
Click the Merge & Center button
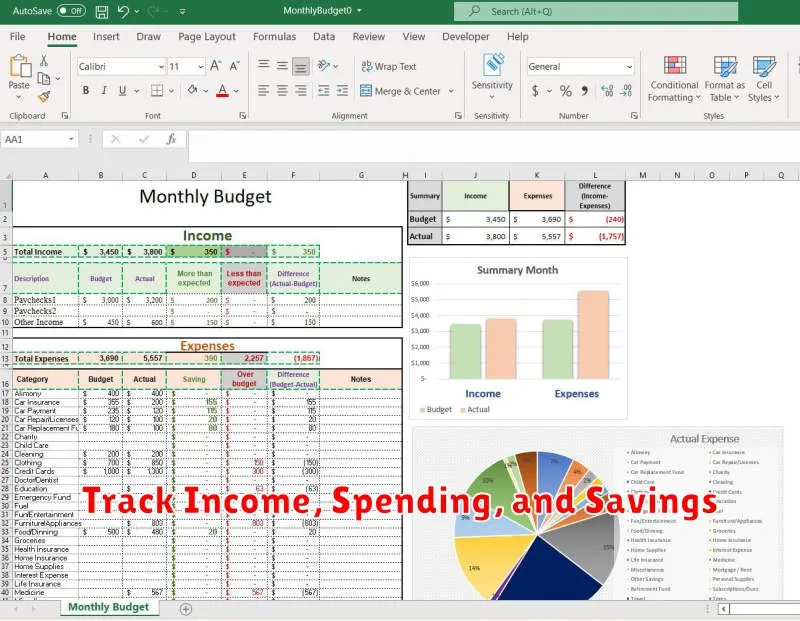pos(399,91)
